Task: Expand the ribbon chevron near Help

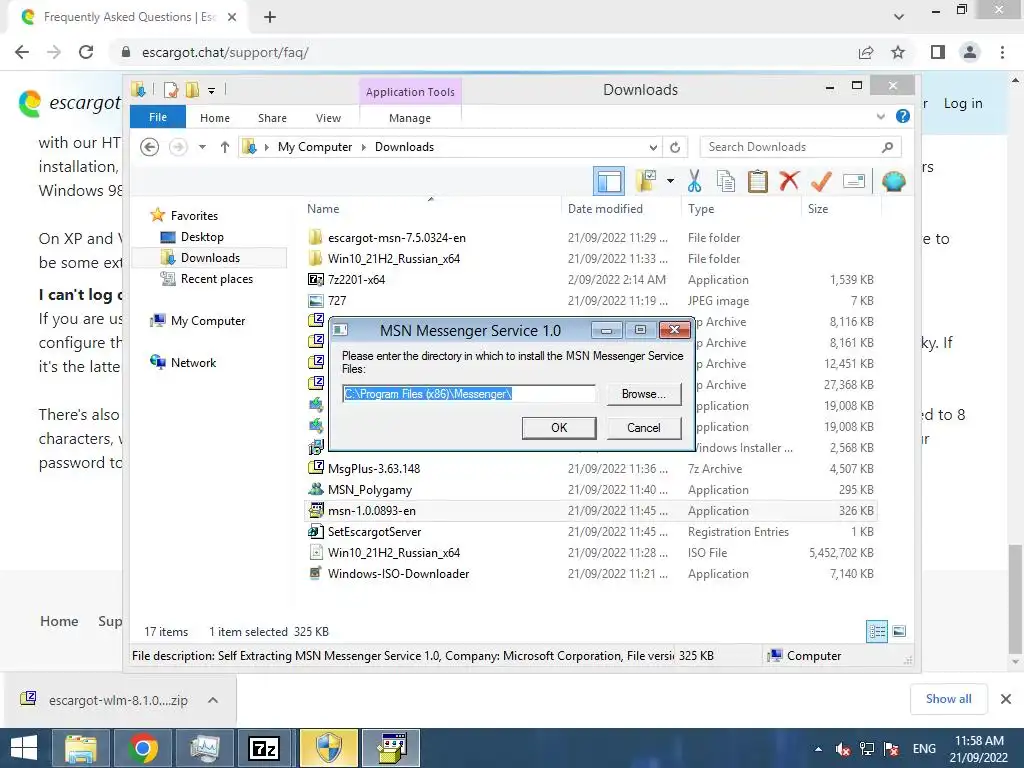Action: [x=880, y=117]
